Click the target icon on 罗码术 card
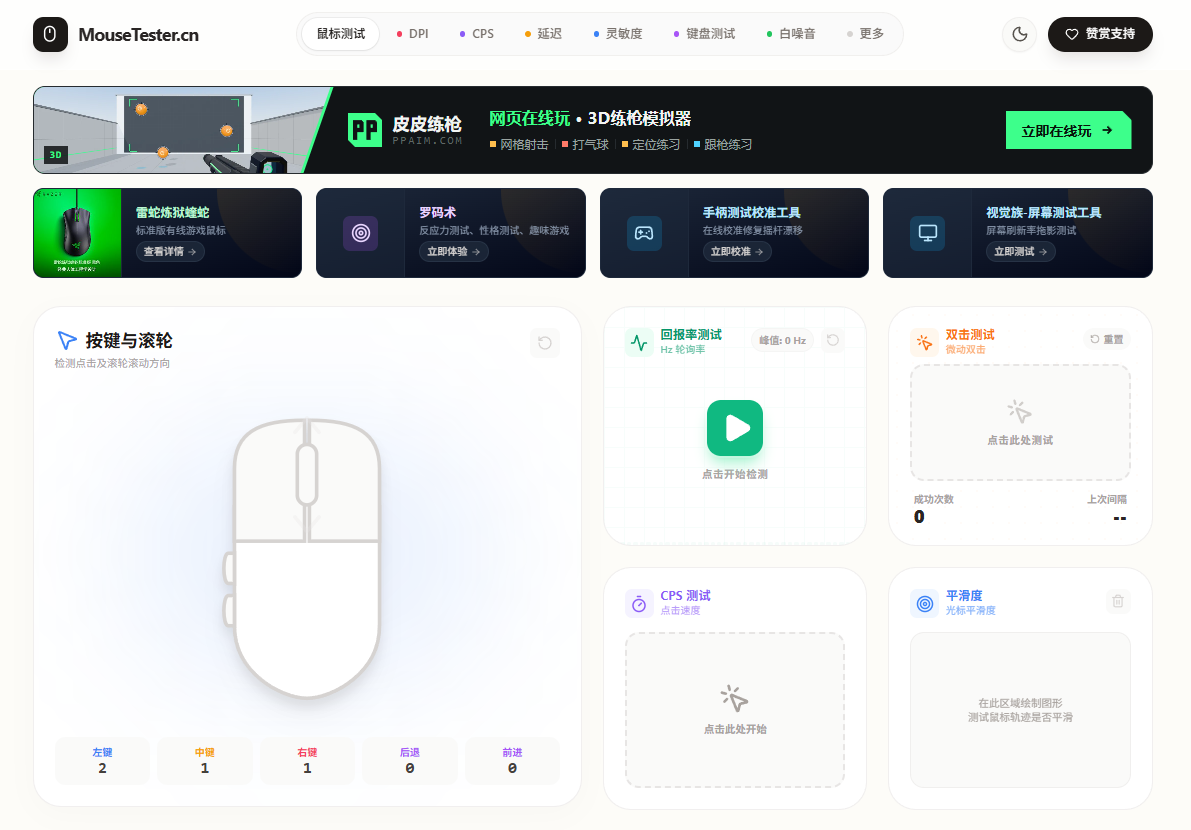 click(x=361, y=233)
